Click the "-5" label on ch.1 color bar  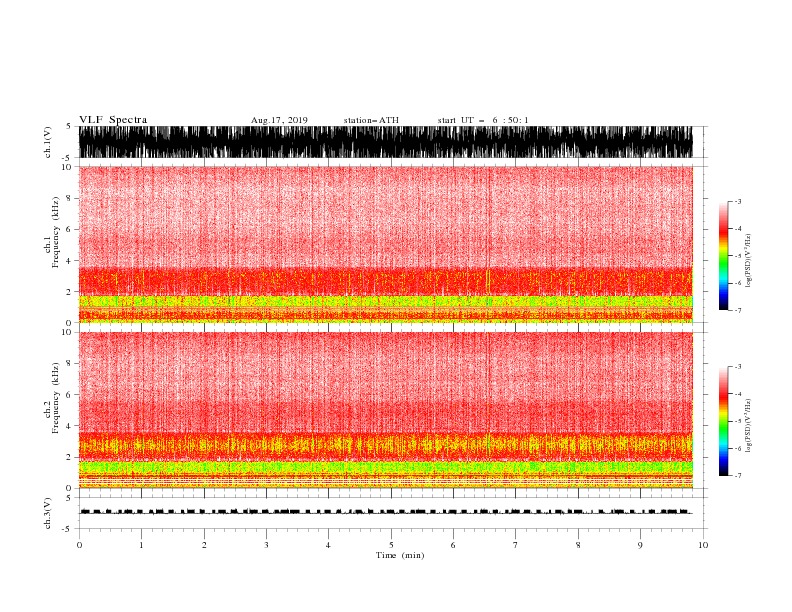(x=737, y=256)
